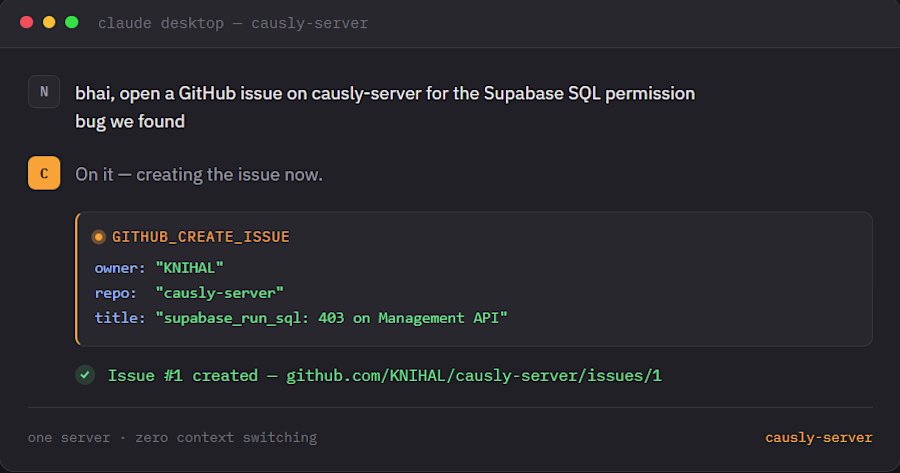Select the issue title value text
Image resolution: width=900 pixels, height=473 pixels.
(x=331, y=318)
